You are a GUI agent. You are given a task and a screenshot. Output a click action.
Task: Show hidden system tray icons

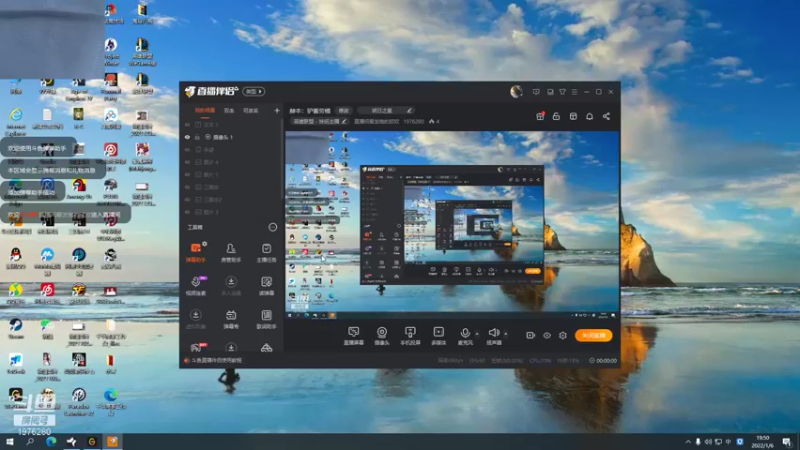[688, 441]
